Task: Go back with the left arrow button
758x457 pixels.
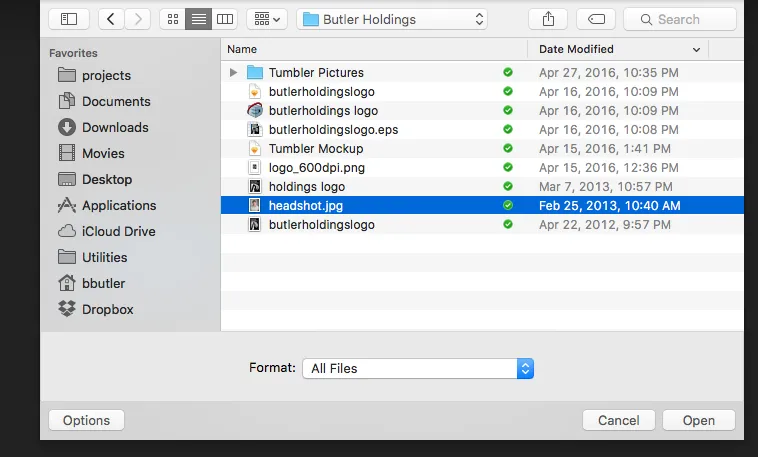Action: (x=111, y=19)
